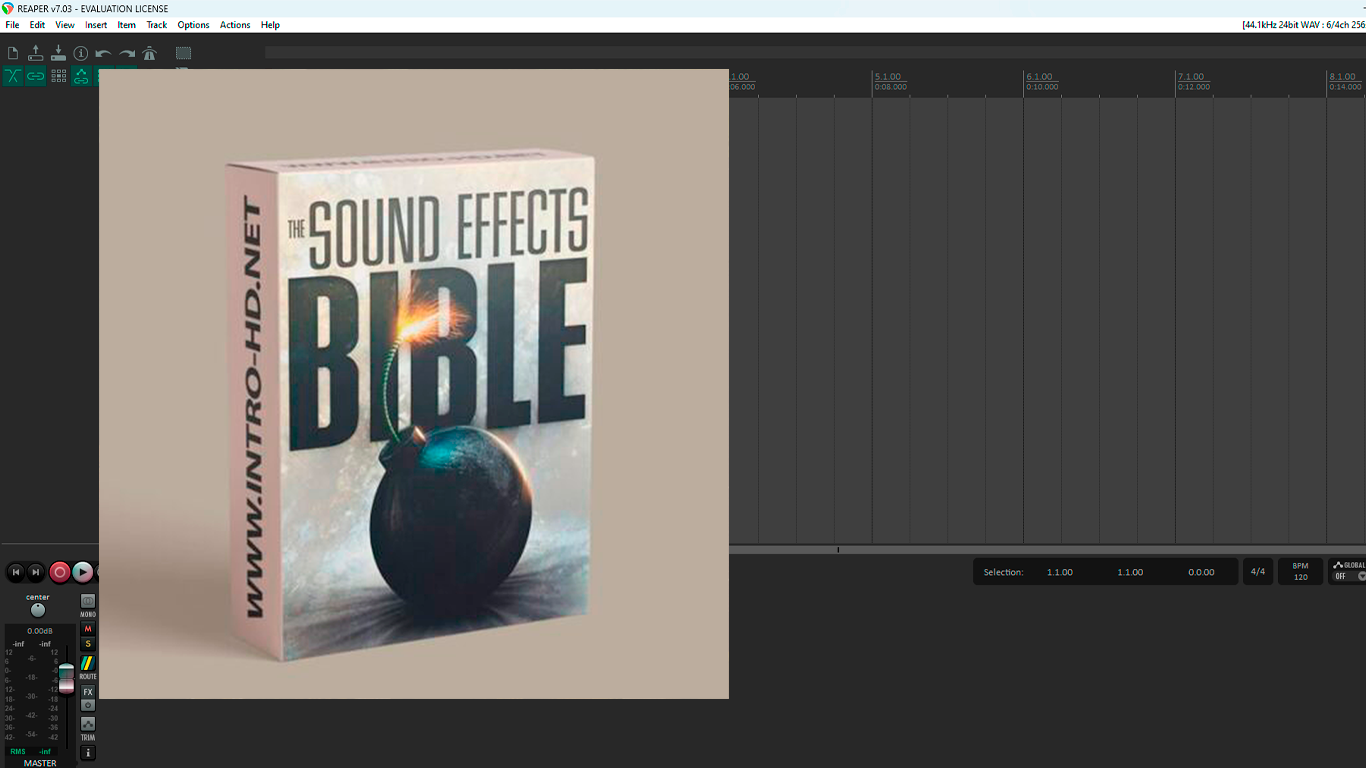1366x768 pixels.
Task: Click the Play button in transport
Action: (83, 572)
